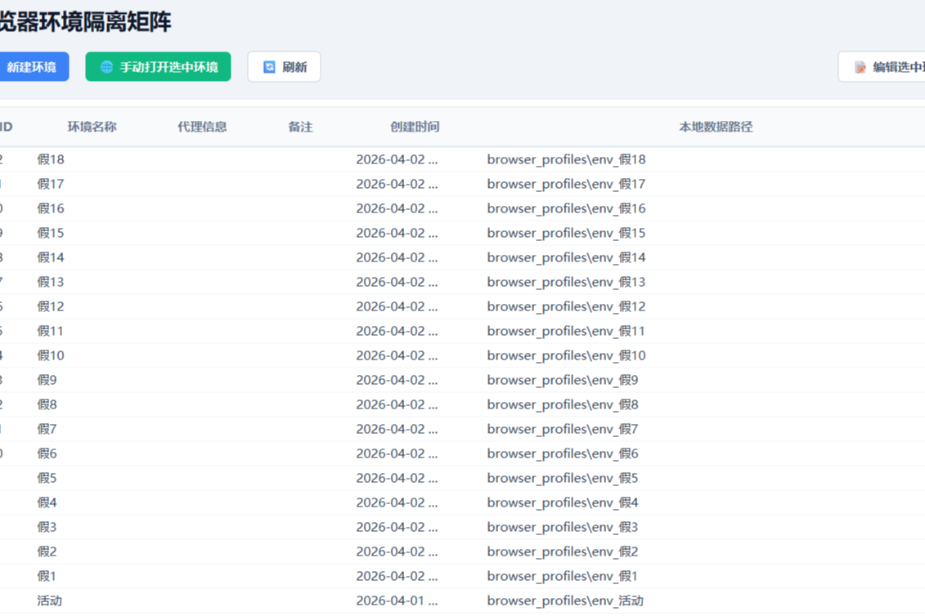Select the environment named 假3
925x616 pixels.
(x=47, y=527)
